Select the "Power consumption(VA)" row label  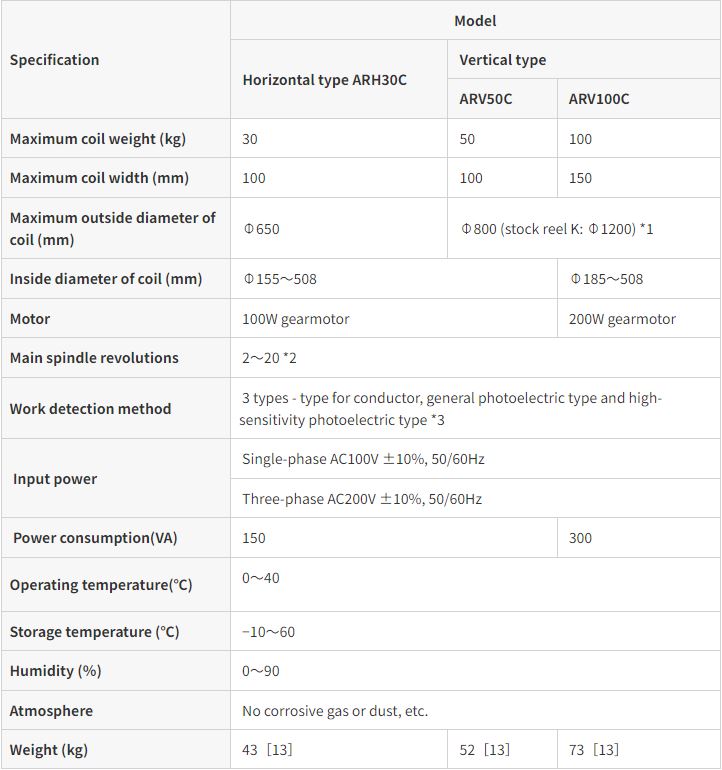point(95,538)
